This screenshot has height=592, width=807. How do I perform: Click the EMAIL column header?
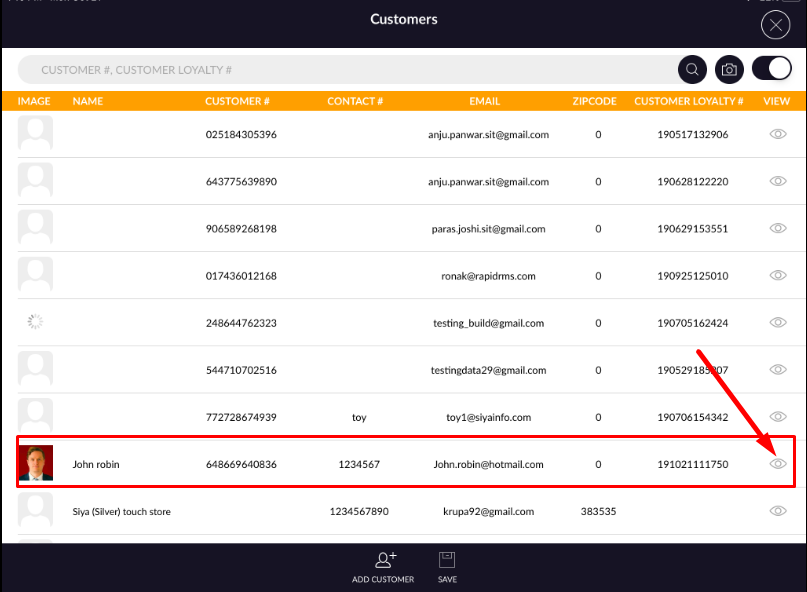[x=485, y=101]
